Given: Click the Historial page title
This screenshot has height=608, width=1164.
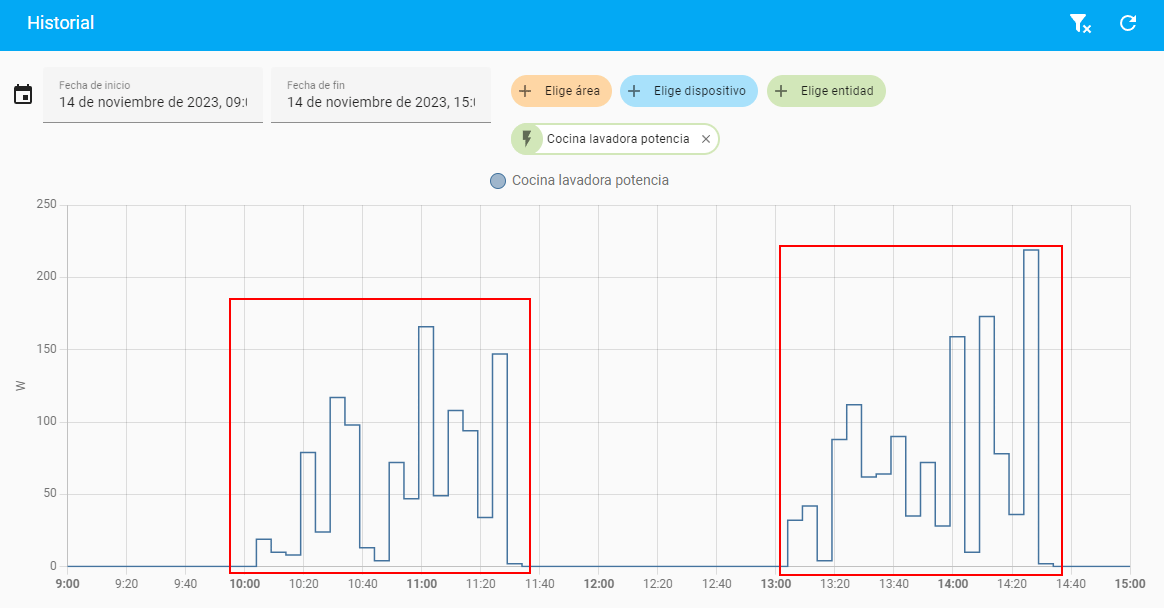Looking at the screenshot, I should click(x=60, y=23).
